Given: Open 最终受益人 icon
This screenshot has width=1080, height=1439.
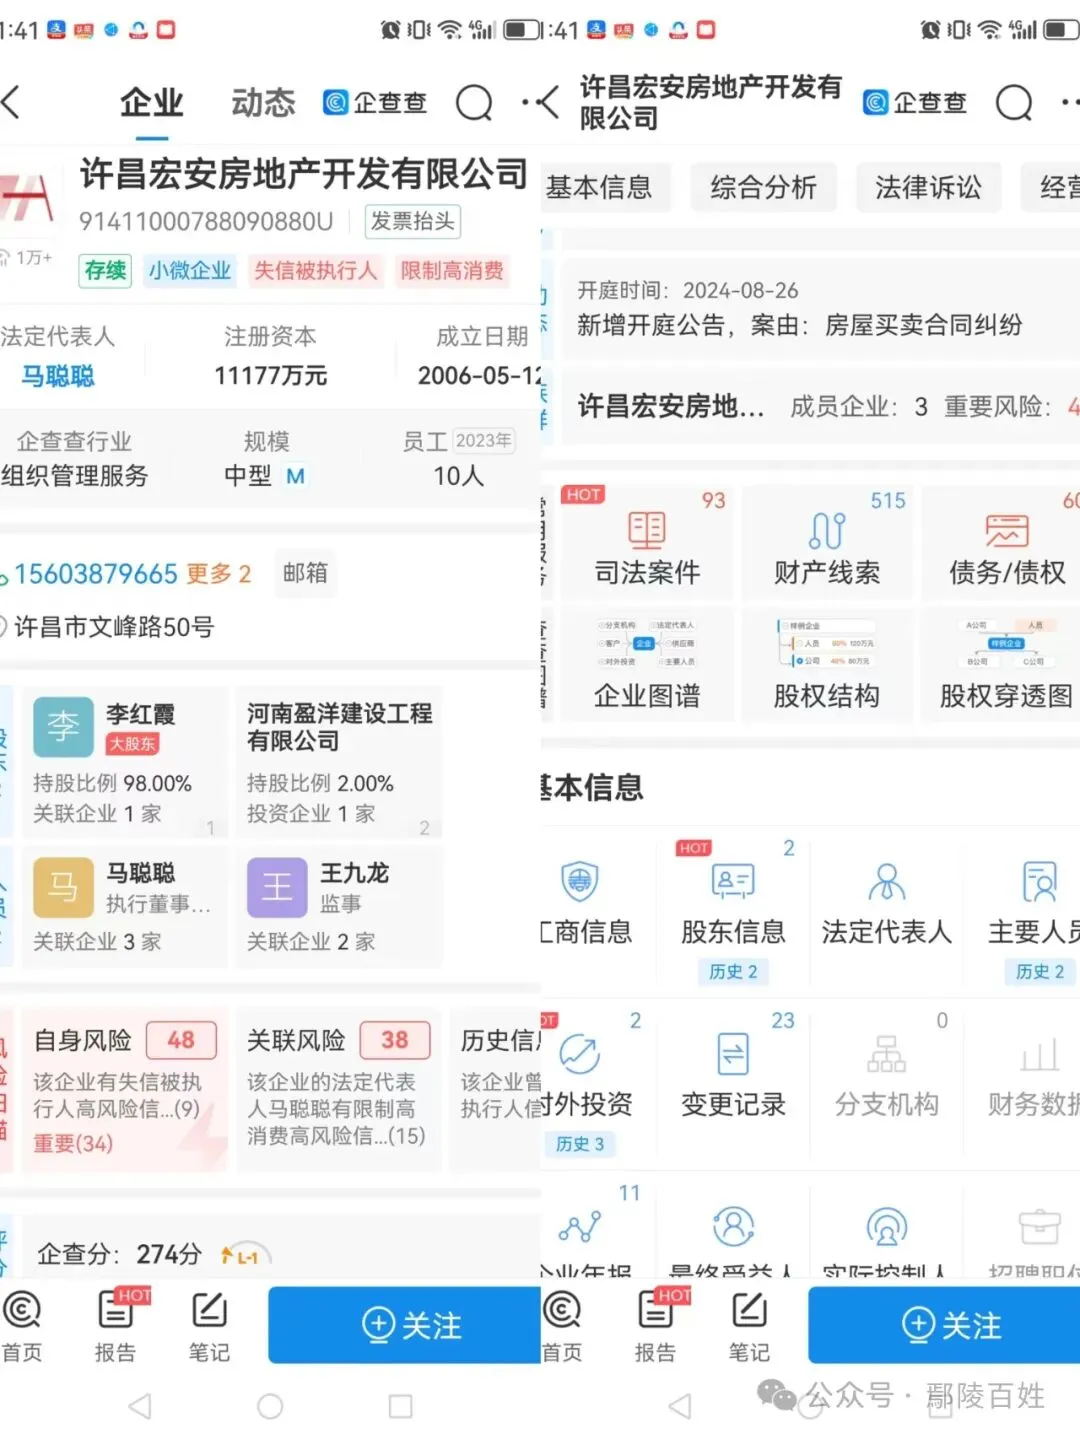Looking at the screenshot, I should 733,1226.
